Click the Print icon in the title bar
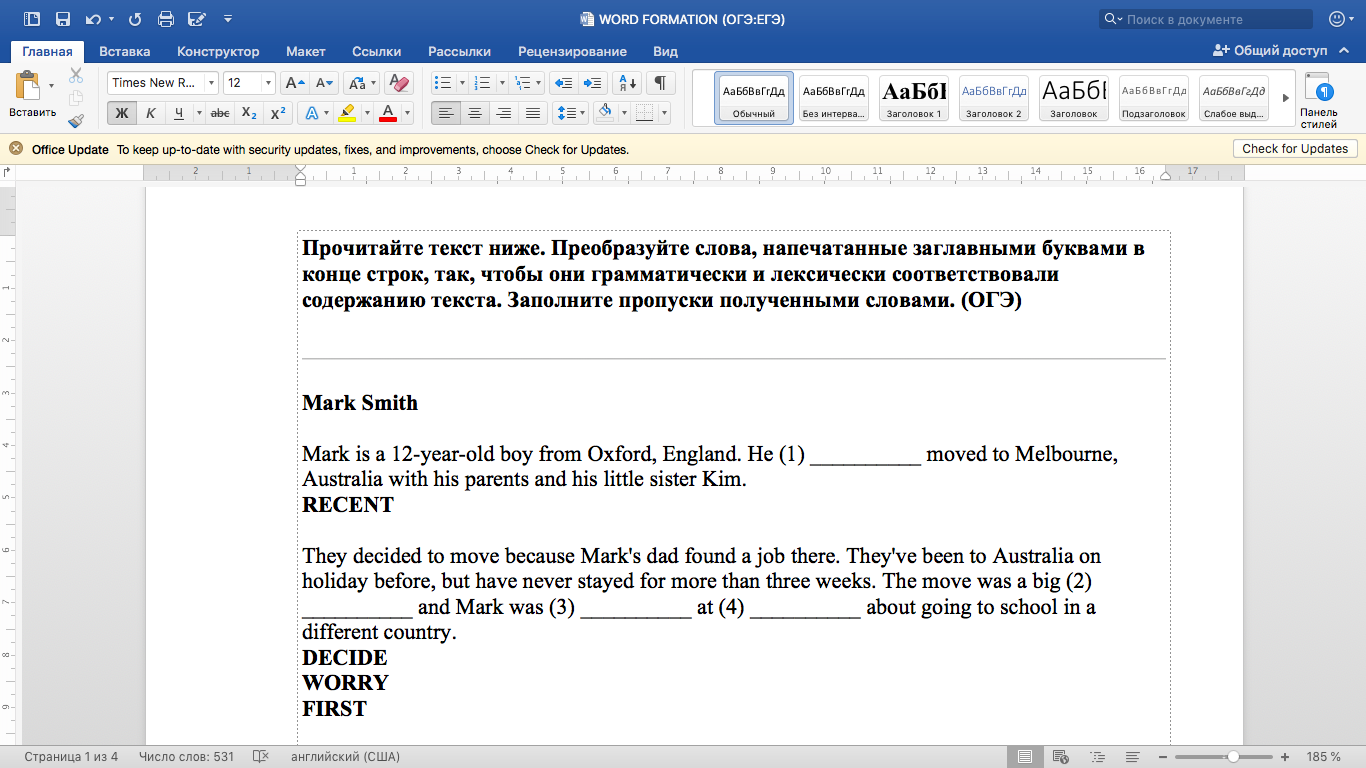 166,19
